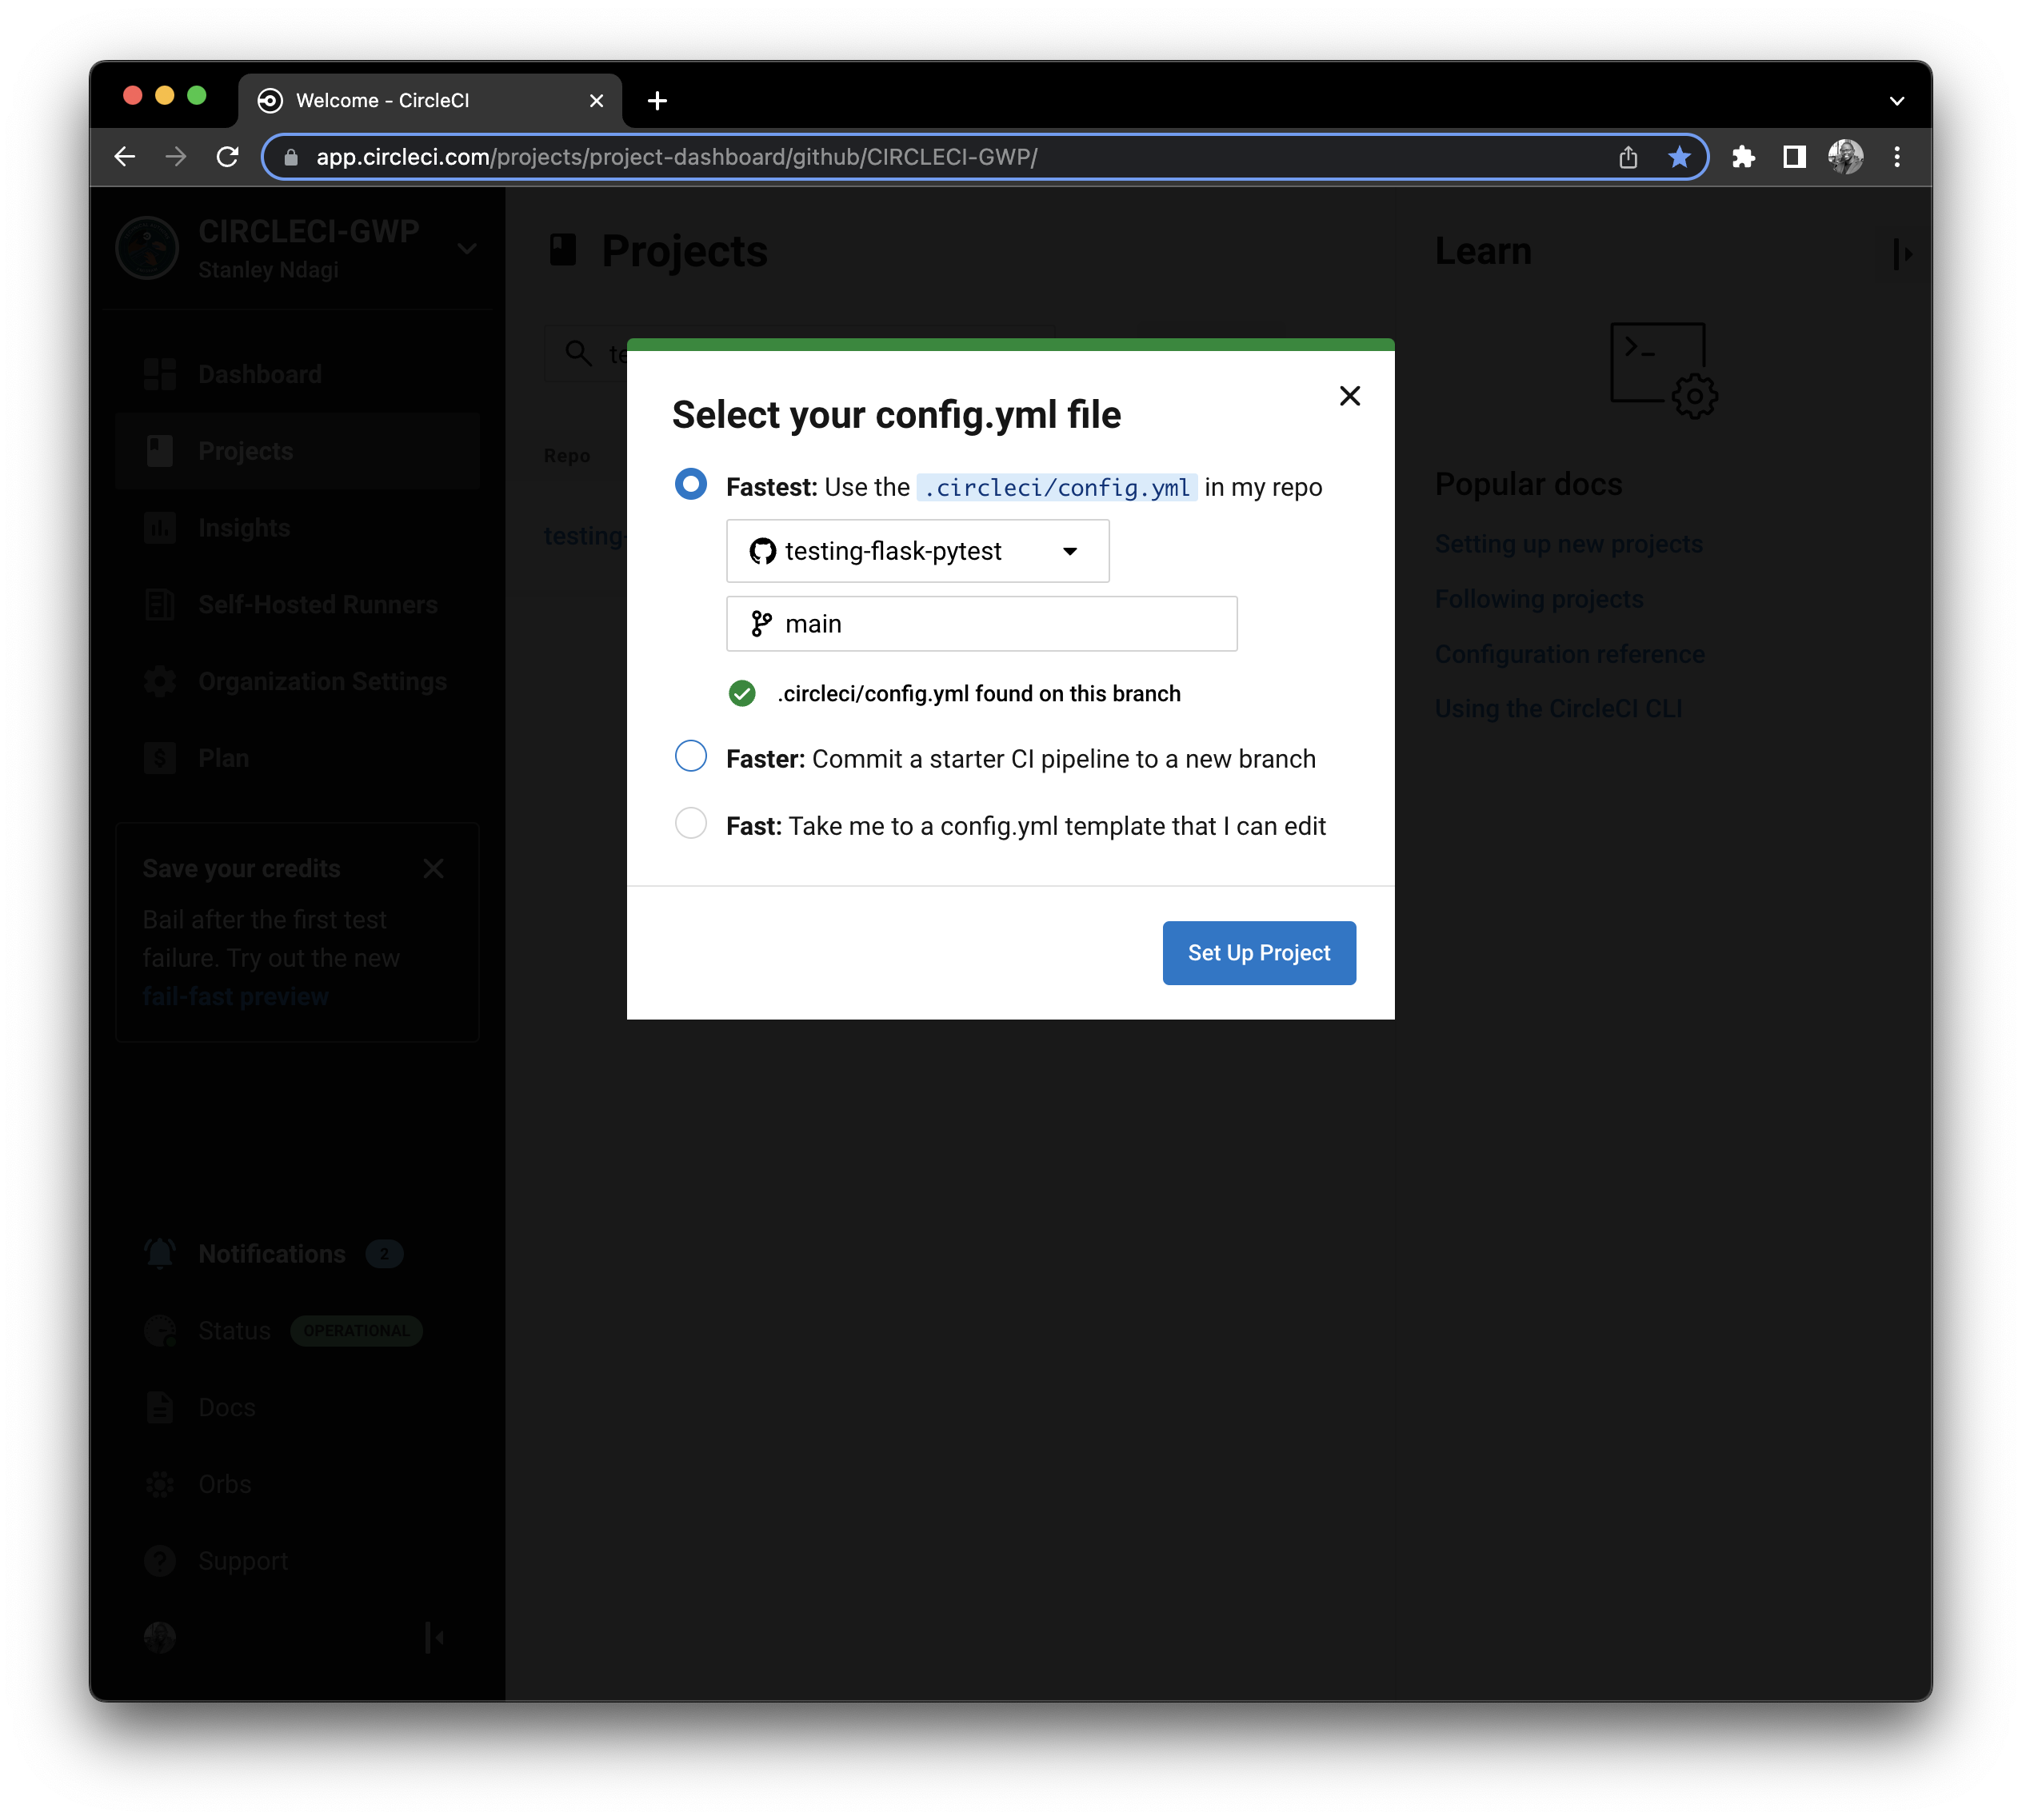The height and width of the screenshot is (1820, 2022).
Task: Close the config.yml selection dialog
Action: point(1349,396)
